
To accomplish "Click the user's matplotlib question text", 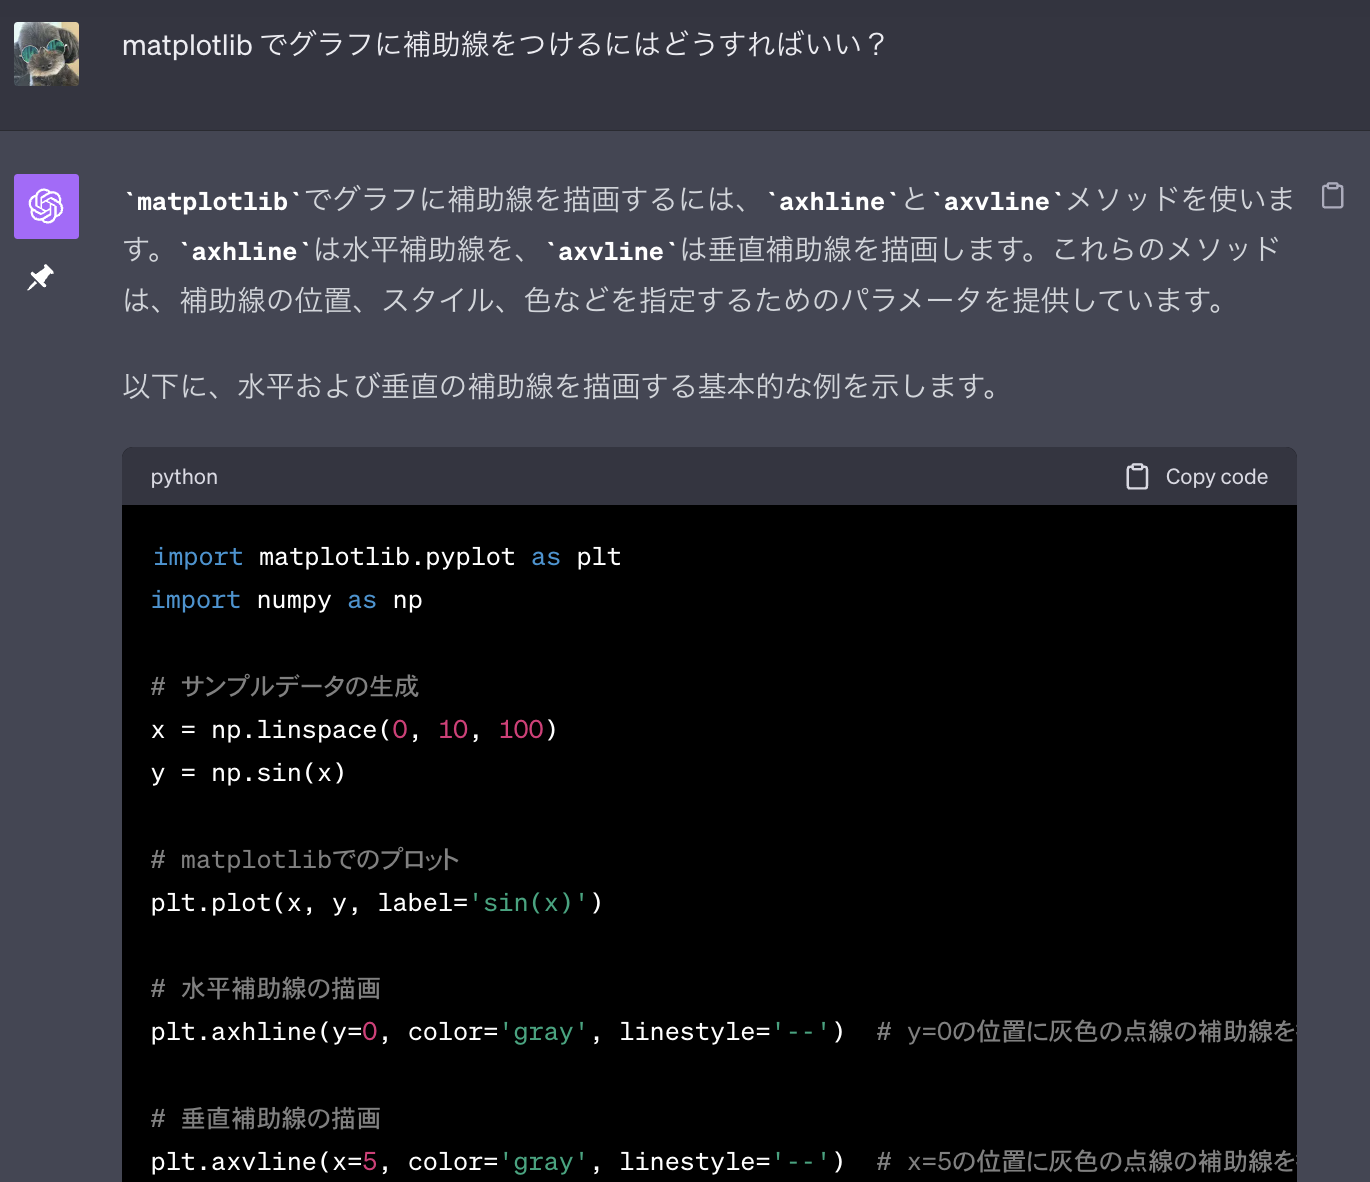I will [x=503, y=45].
